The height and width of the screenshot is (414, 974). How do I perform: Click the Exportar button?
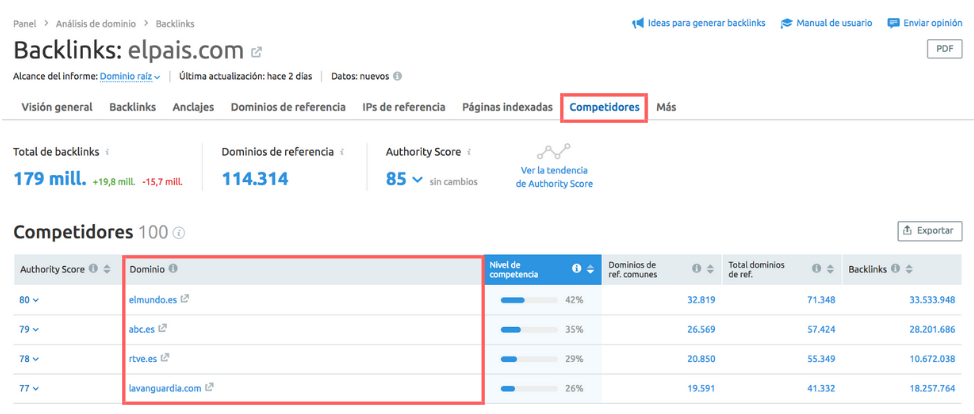930,230
